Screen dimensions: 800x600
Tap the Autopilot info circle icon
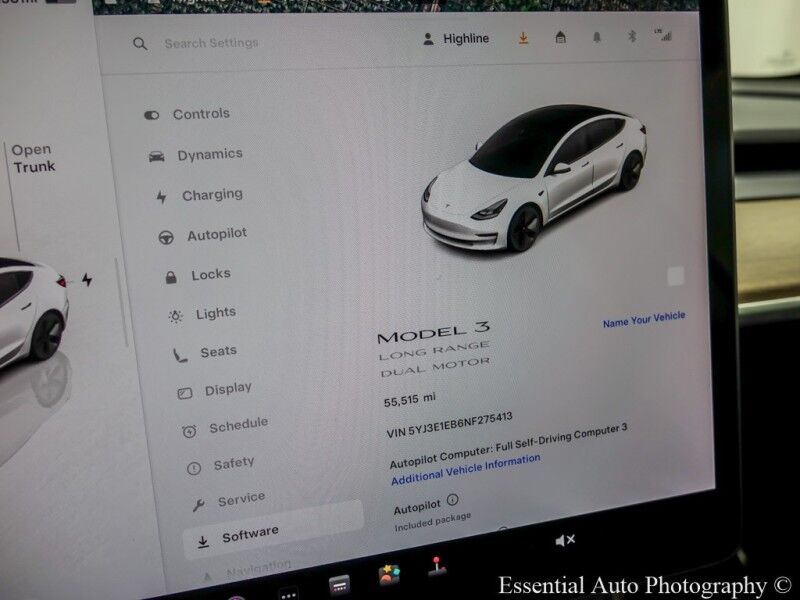coord(453,500)
